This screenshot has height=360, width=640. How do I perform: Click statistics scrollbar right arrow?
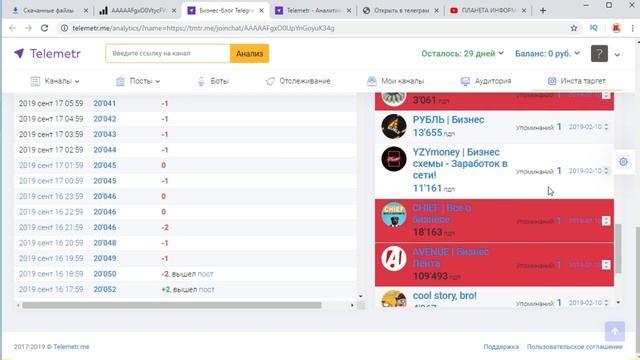tap(352, 305)
